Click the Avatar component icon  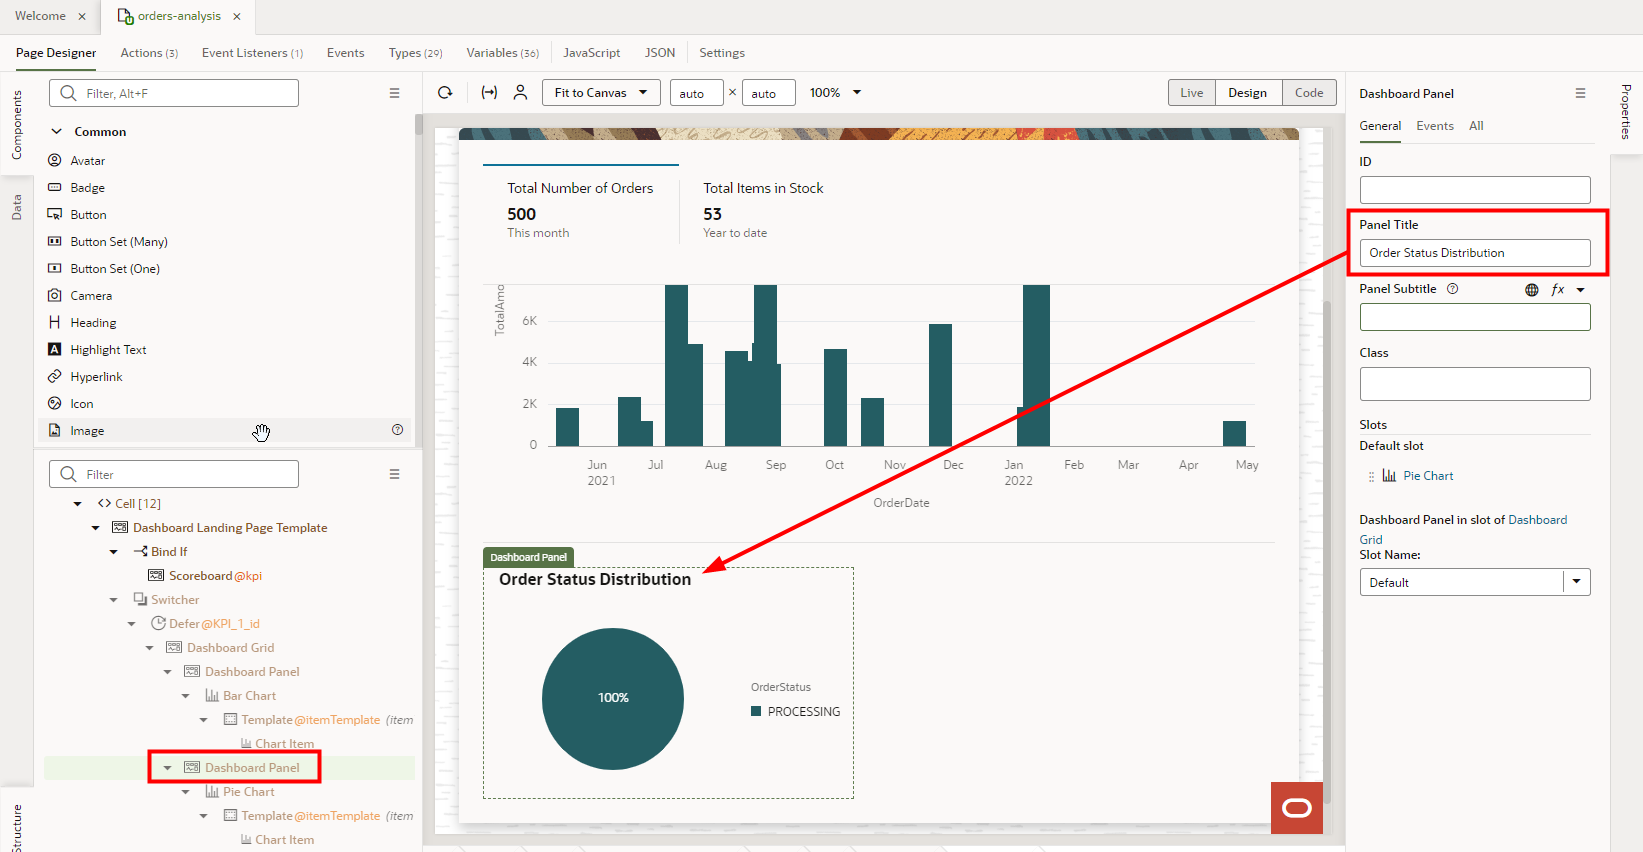pos(55,160)
